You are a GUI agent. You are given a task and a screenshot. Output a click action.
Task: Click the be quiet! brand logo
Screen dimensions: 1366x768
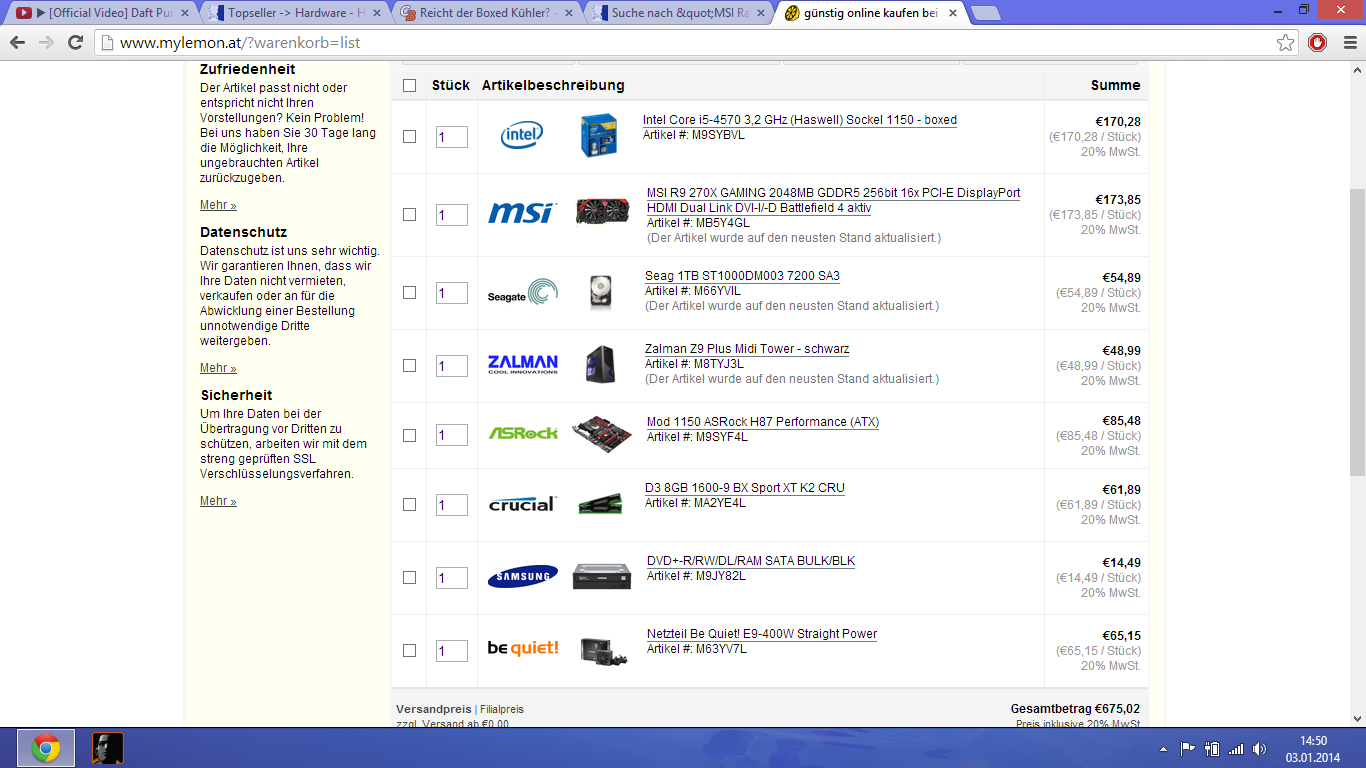pos(523,648)
